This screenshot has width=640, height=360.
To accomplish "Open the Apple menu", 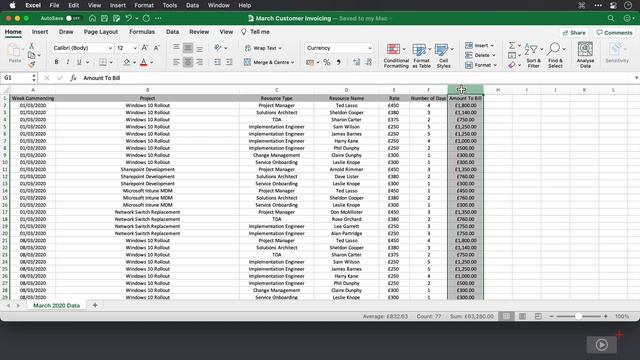I will 12,5.
